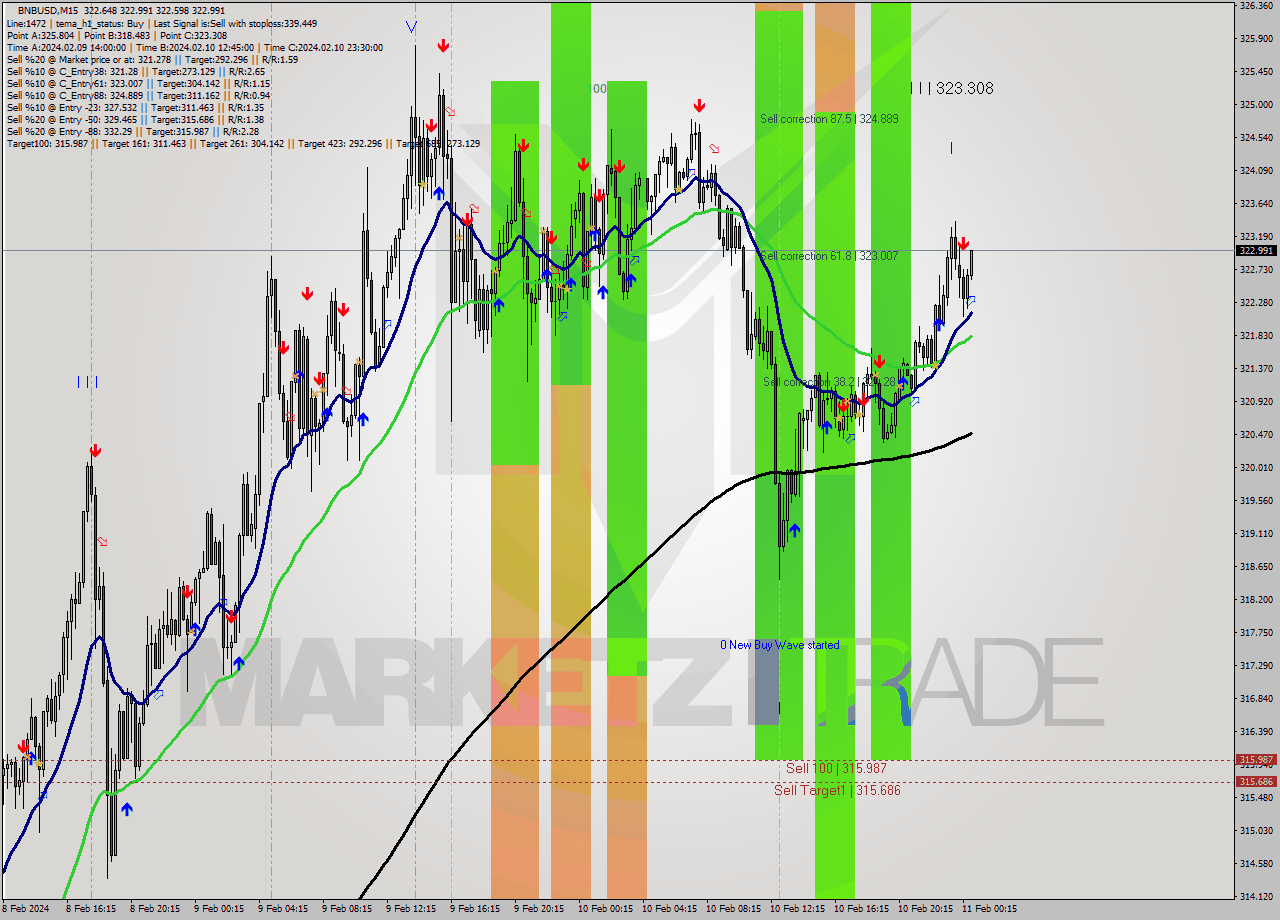Click the '0 New Buy Wave started' label
The height and width of the screenshot is (920, 1280).
pyautogui.click(x=780, y=645)
